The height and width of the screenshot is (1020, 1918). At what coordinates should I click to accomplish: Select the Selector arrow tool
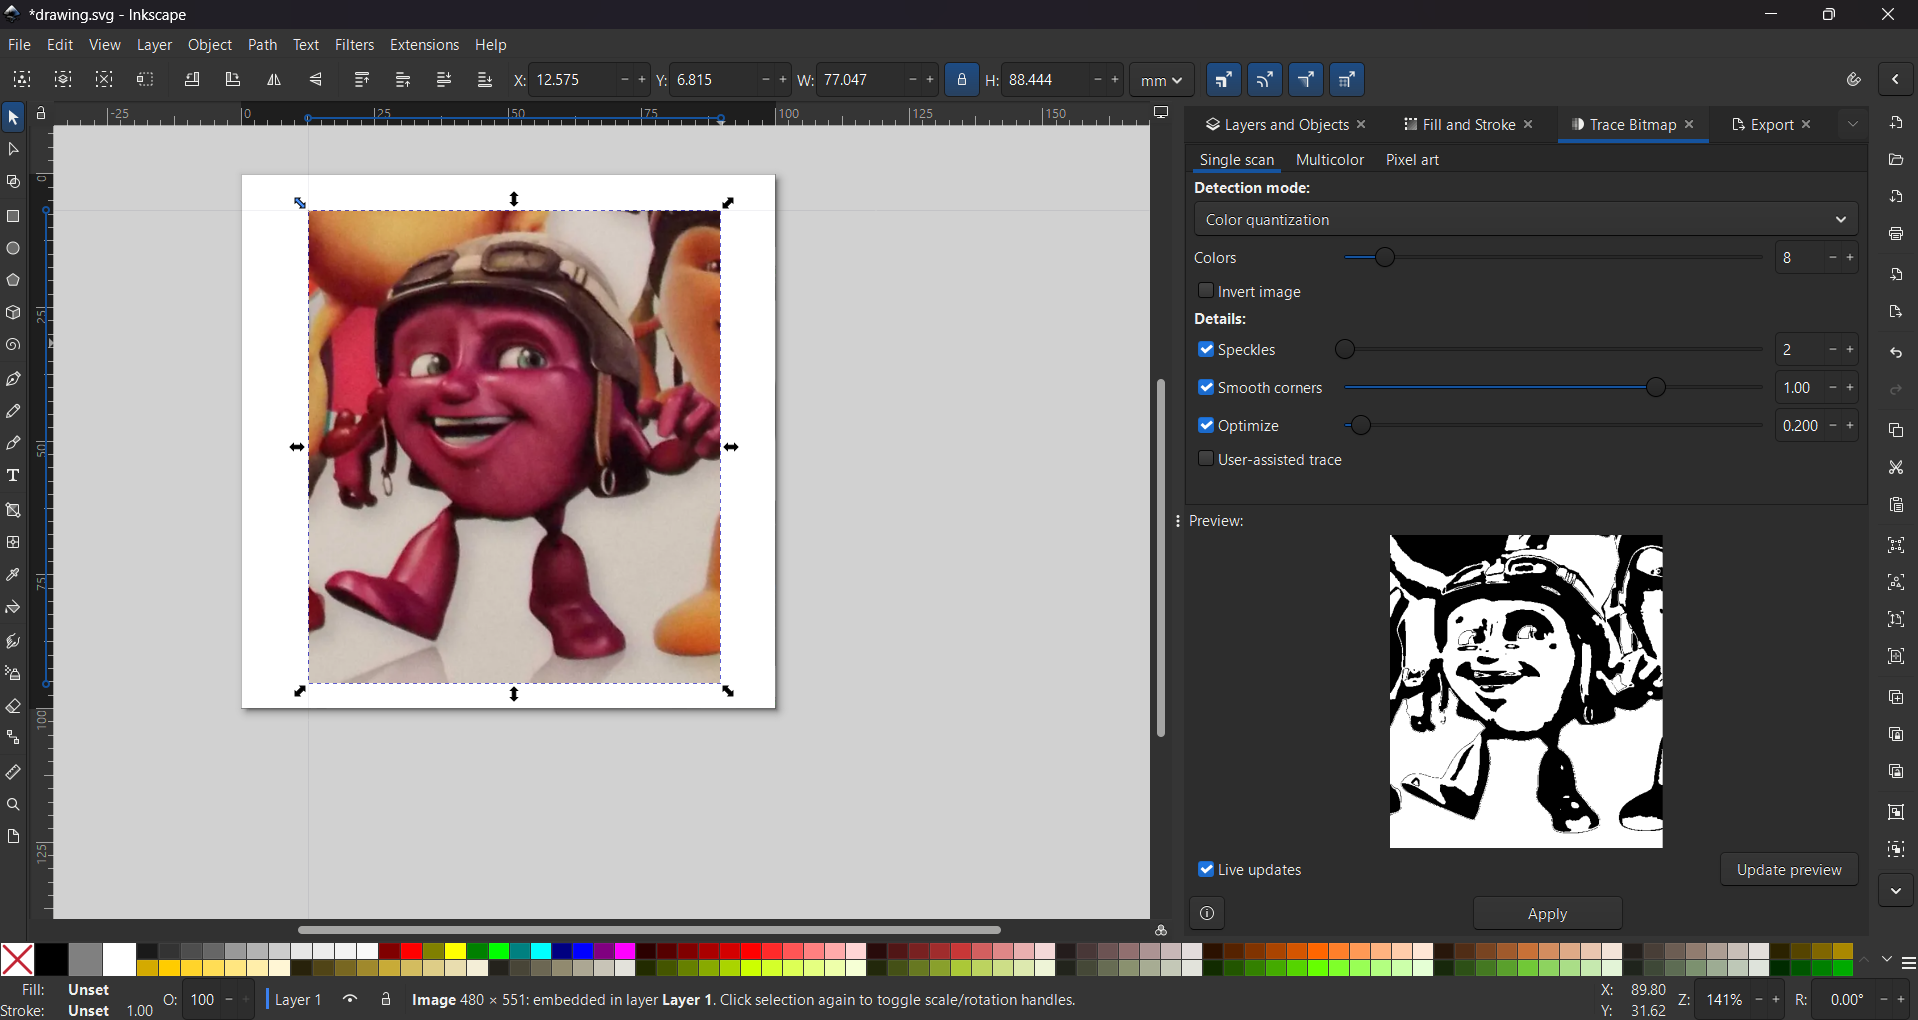13,118
